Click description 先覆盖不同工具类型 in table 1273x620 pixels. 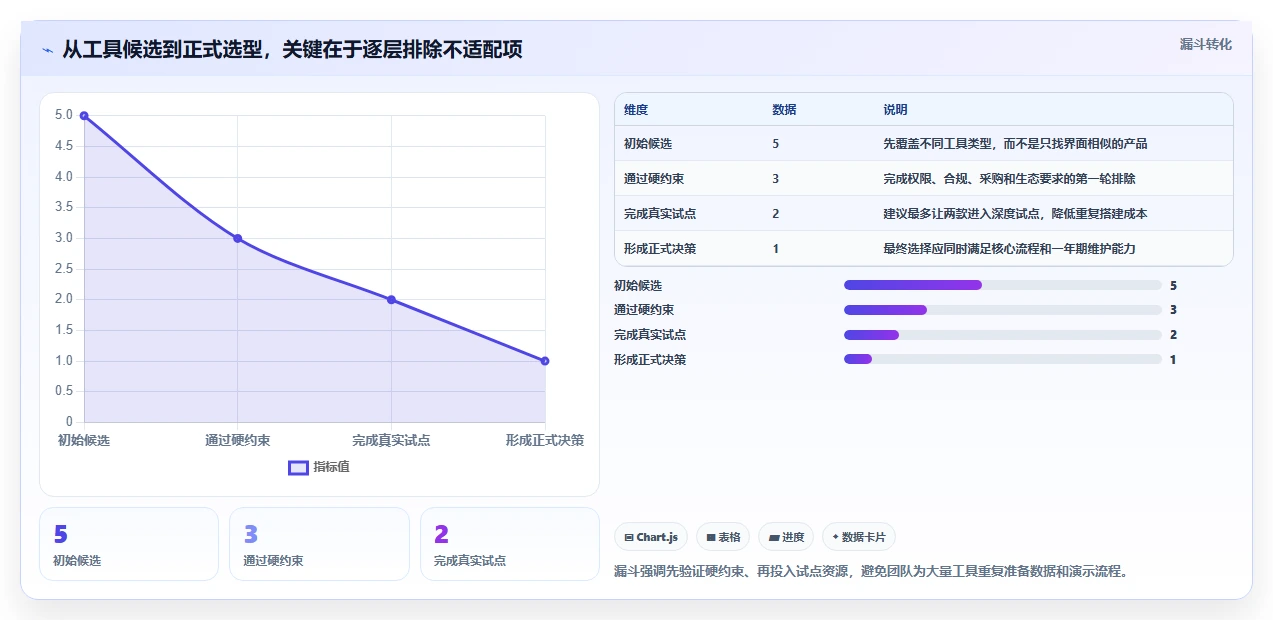[x=1015, y=144]
